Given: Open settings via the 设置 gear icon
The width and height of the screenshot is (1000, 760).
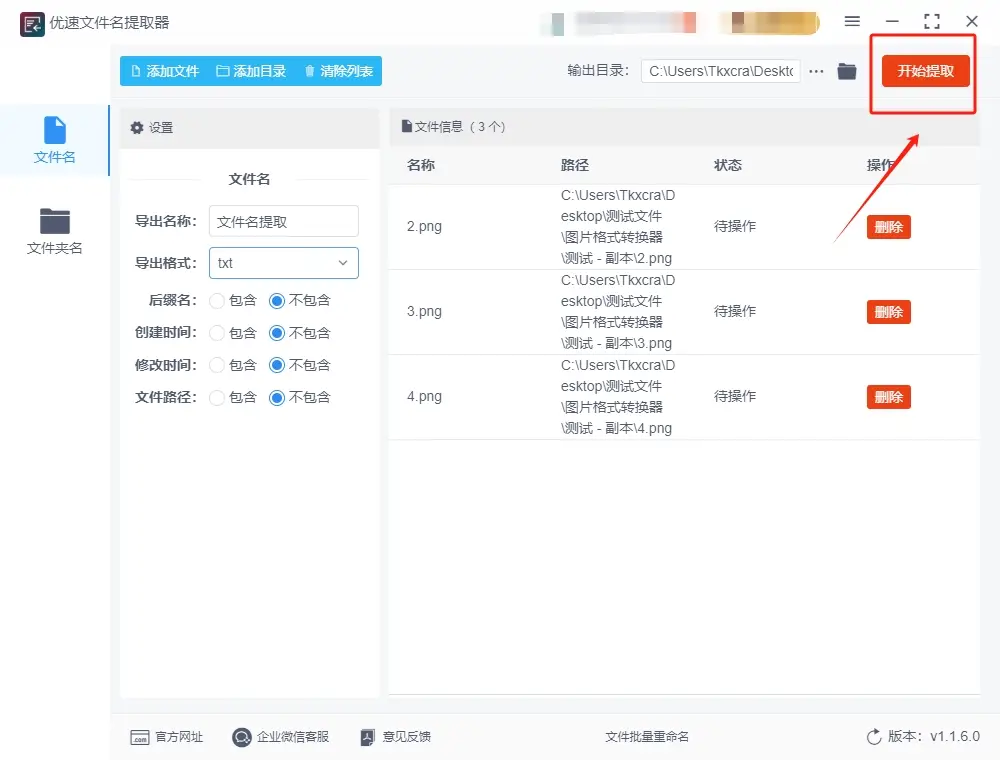Looking at the screenshot, I should [137, 128].
